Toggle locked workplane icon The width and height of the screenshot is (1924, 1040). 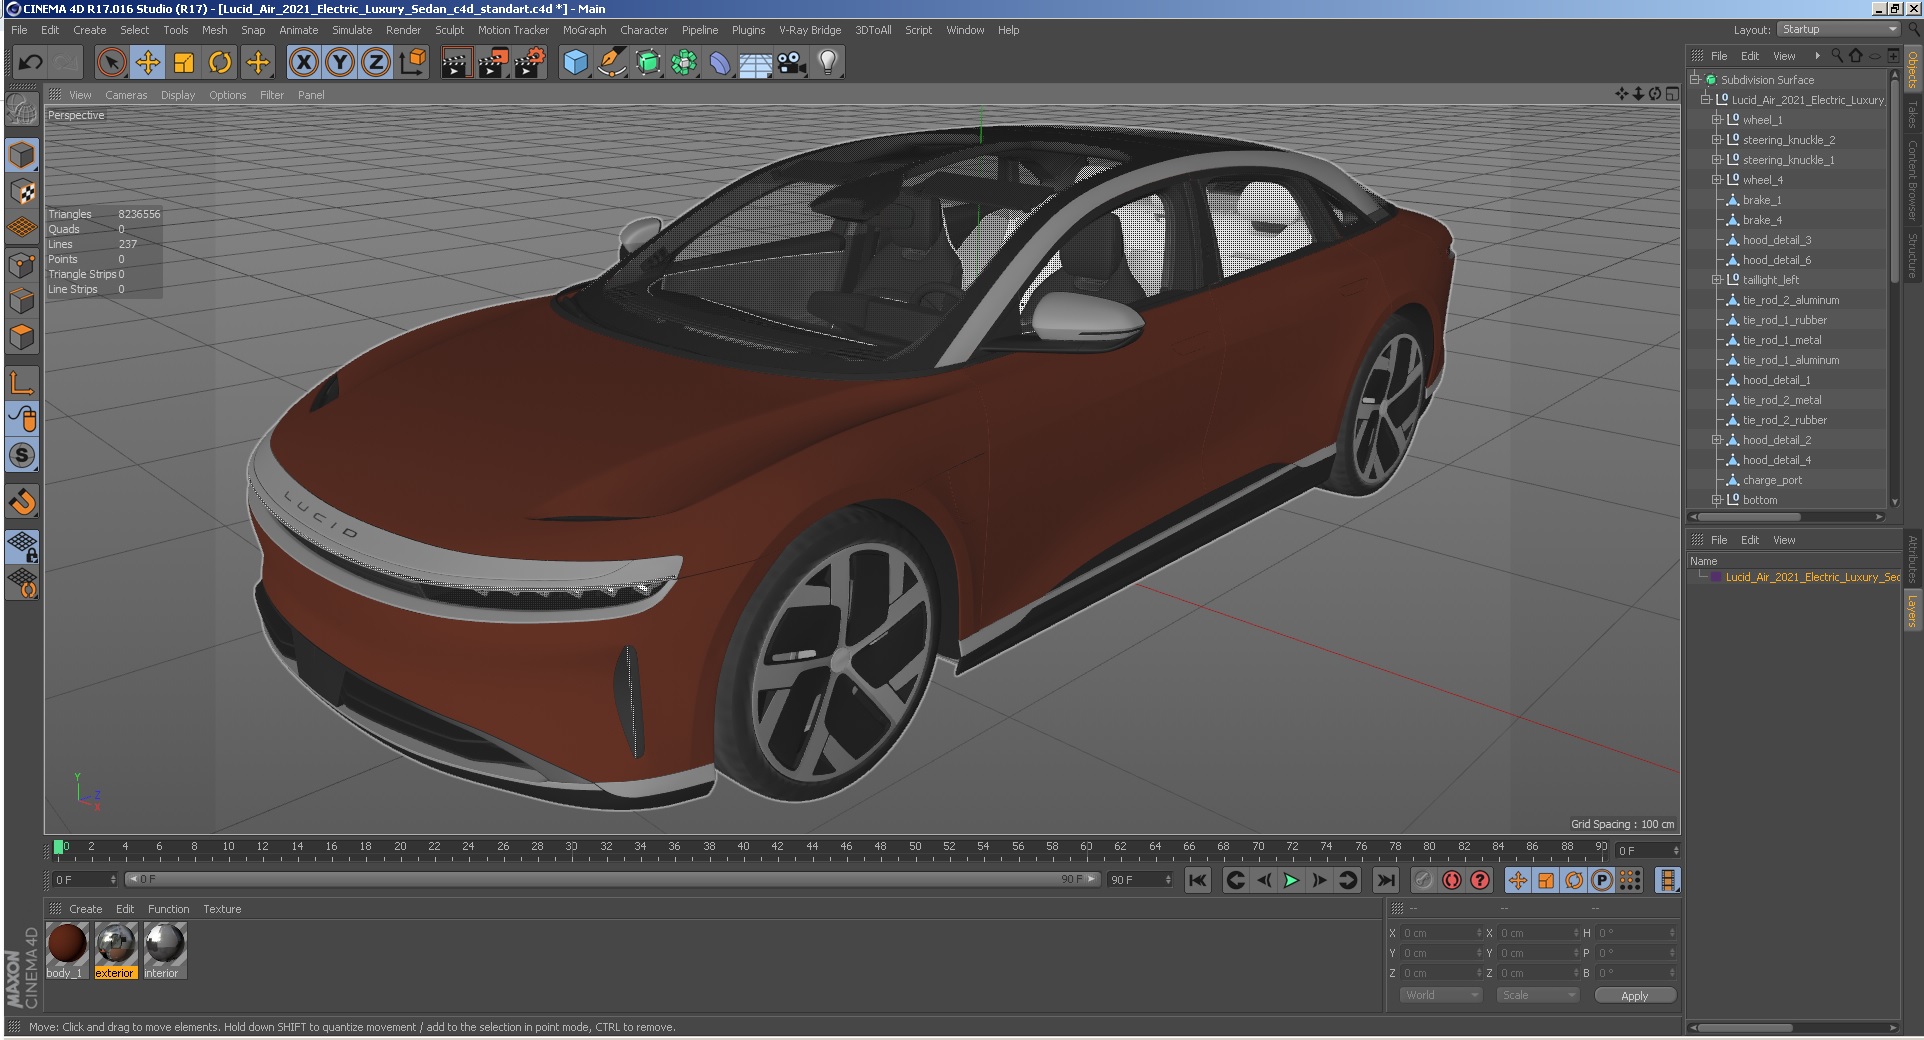22,546
